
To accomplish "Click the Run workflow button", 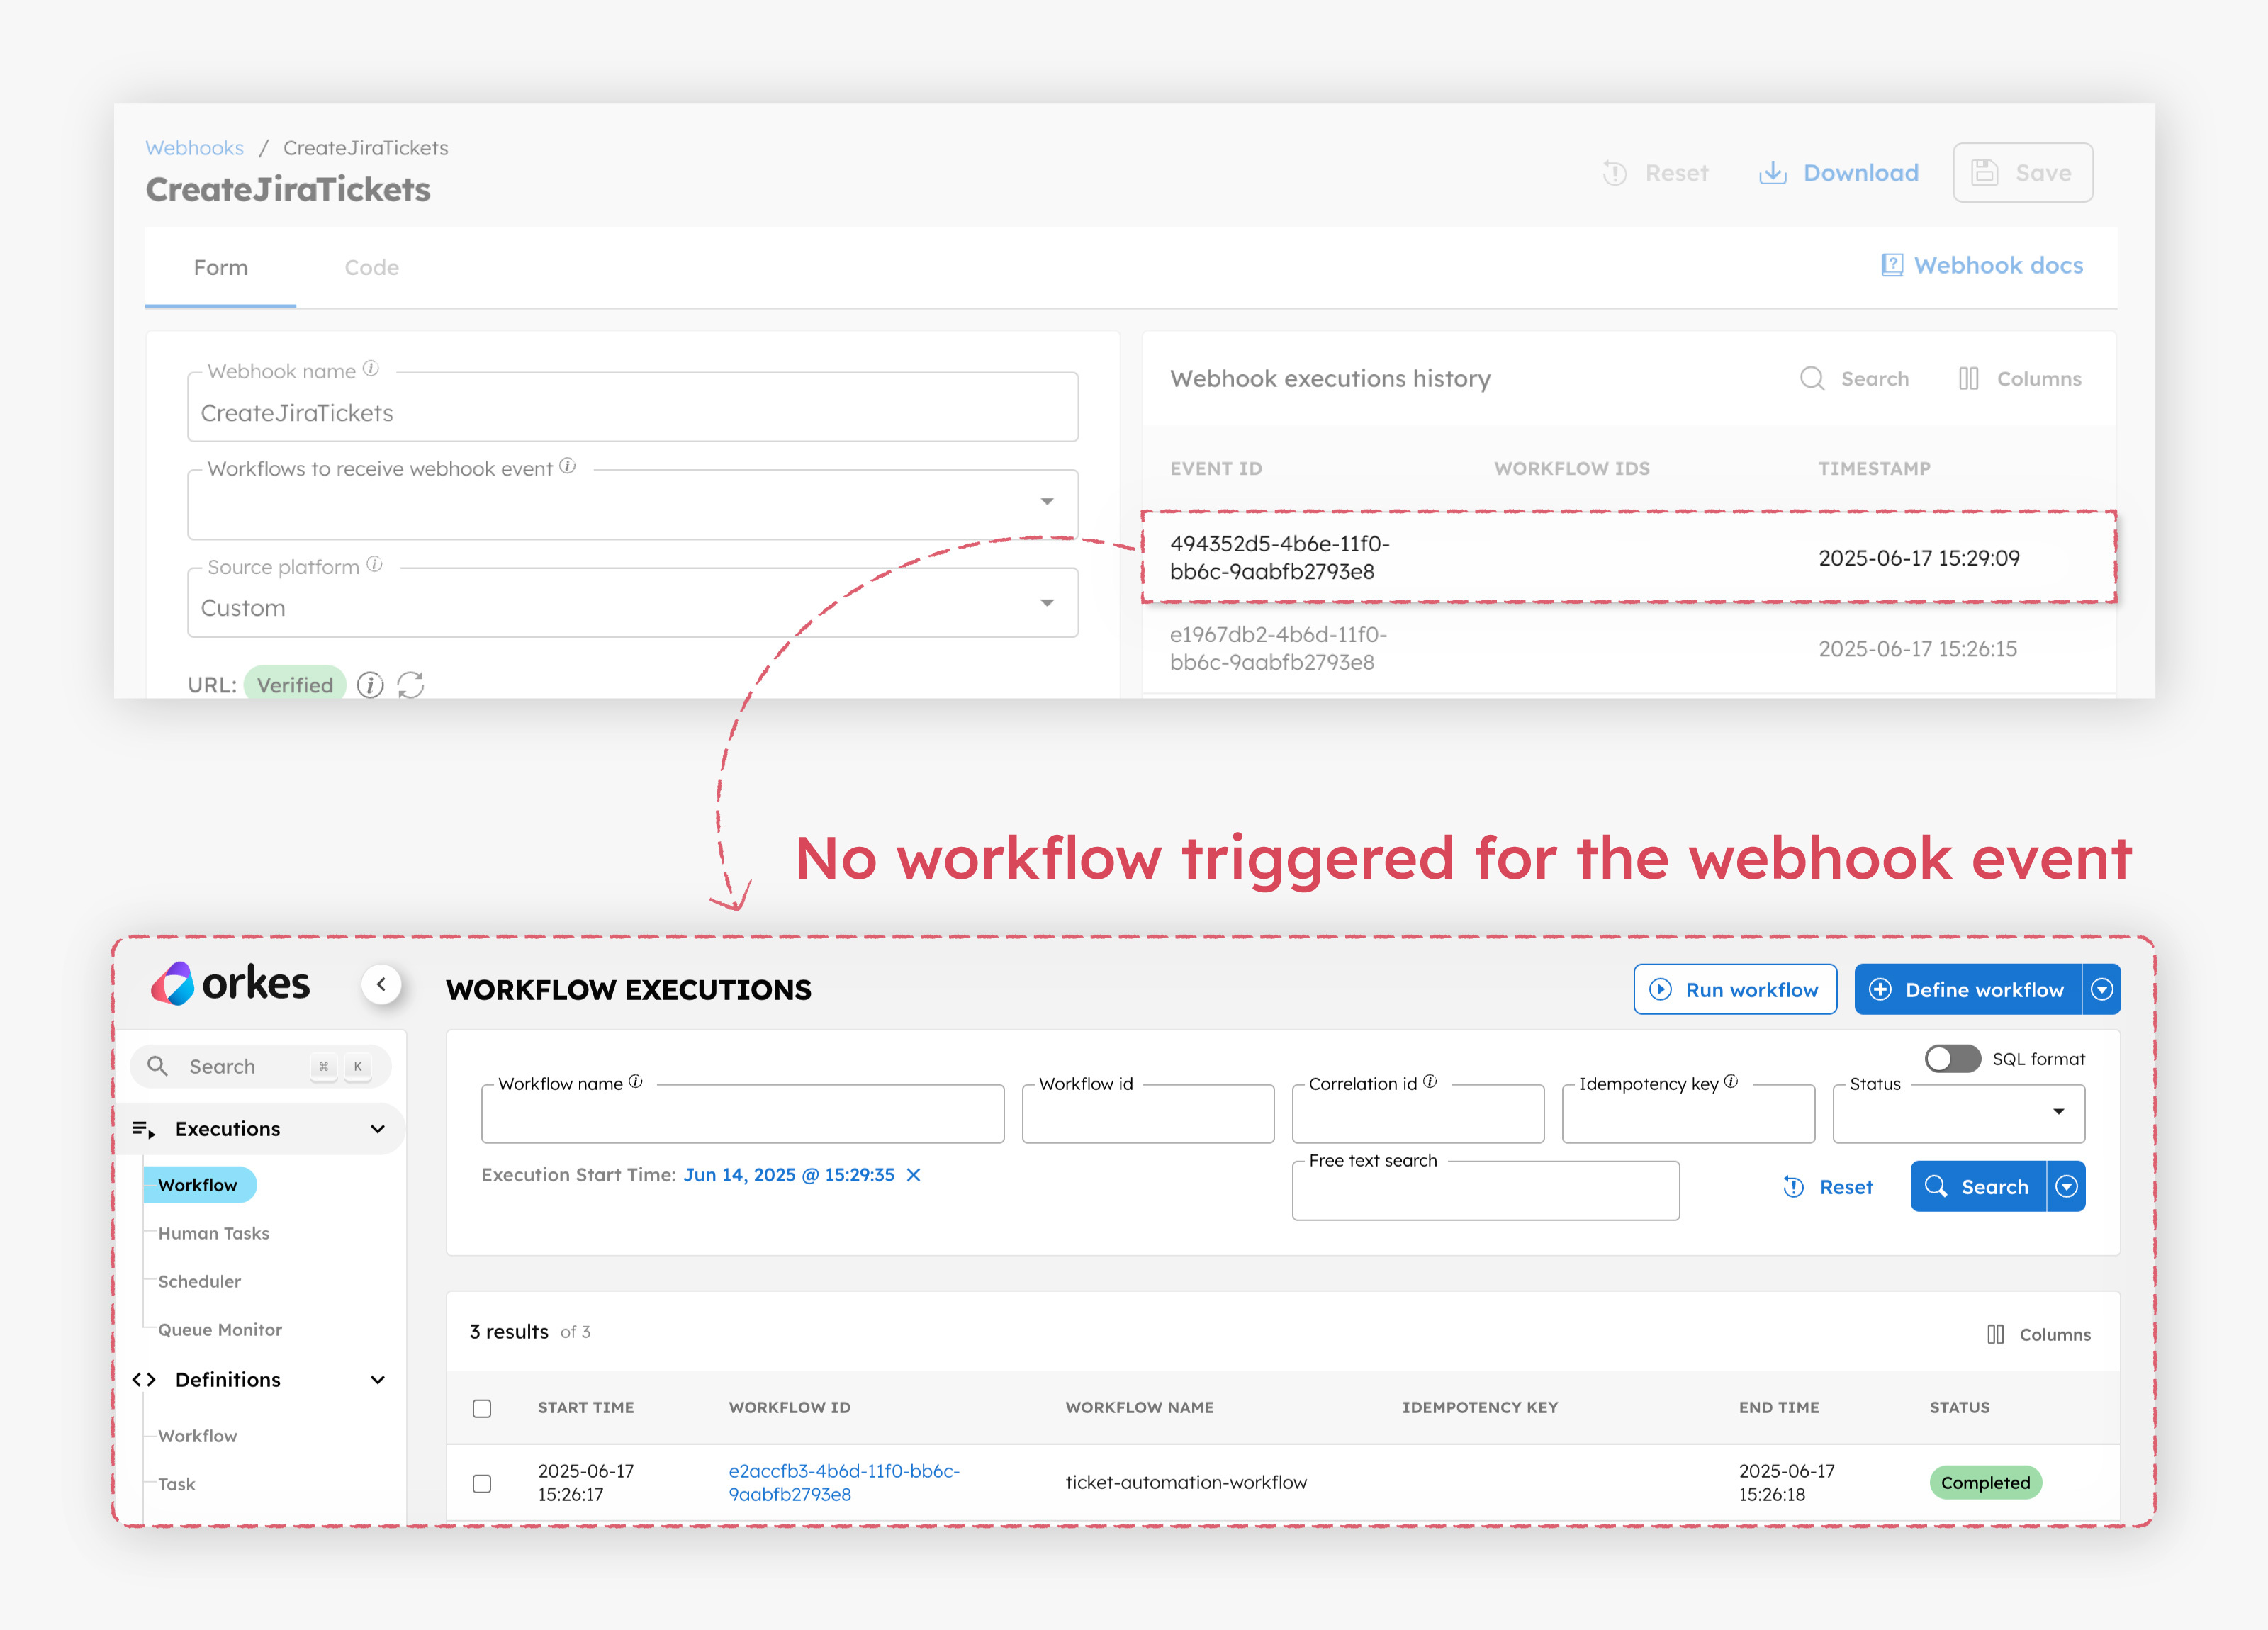I will pyautogui.click(x=1735, y=990).
